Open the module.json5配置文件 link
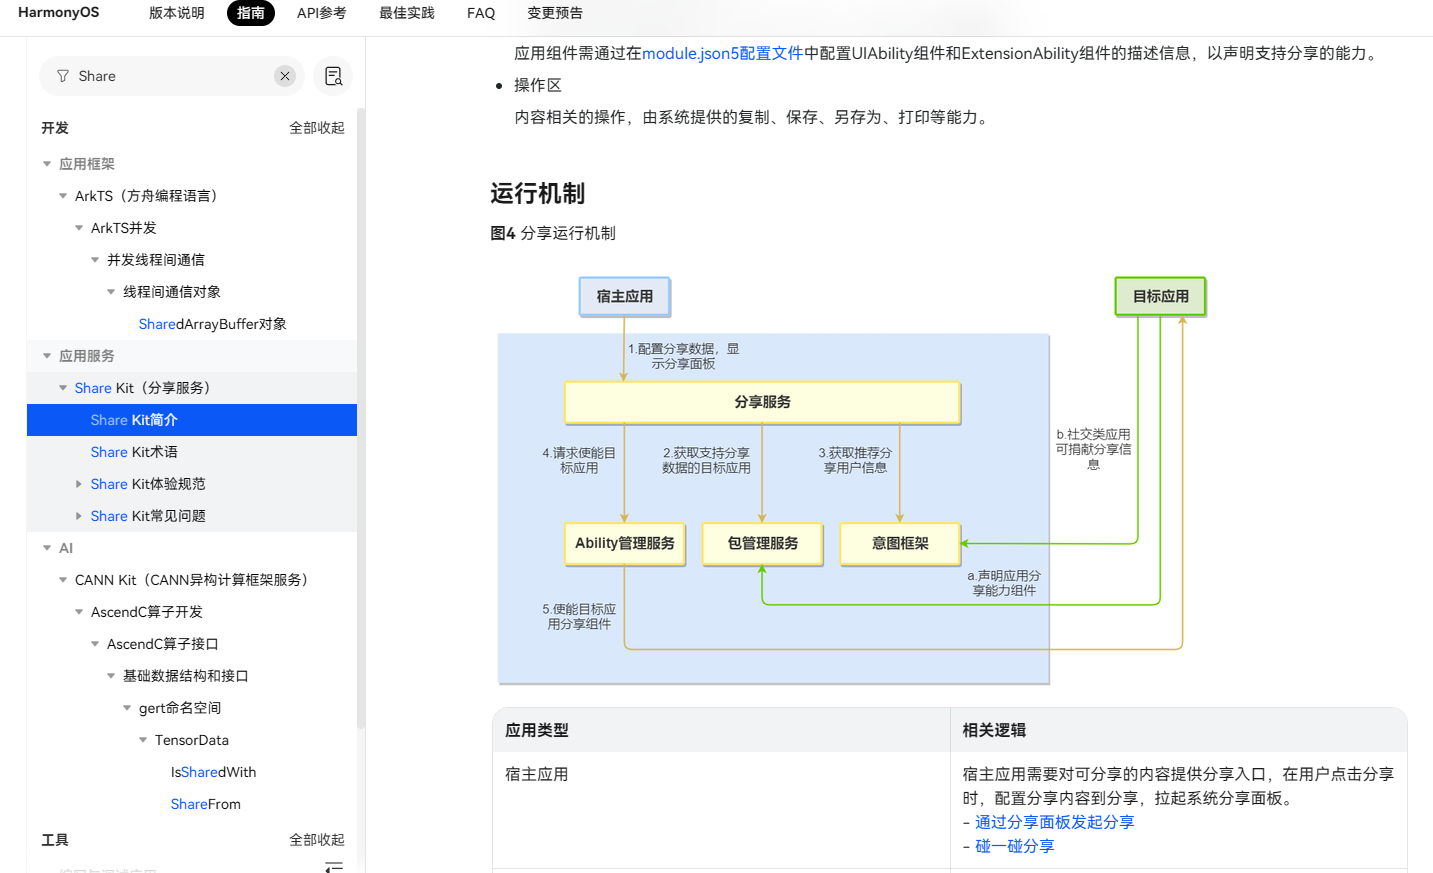The width and height of the screenshot is (1433, 873). tap(722, 53)
